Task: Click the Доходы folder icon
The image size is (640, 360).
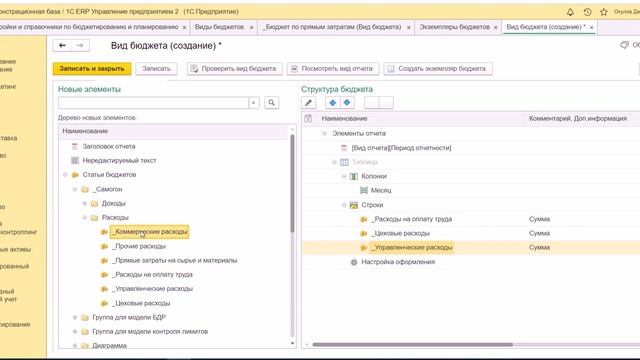Action: [94, 203]
